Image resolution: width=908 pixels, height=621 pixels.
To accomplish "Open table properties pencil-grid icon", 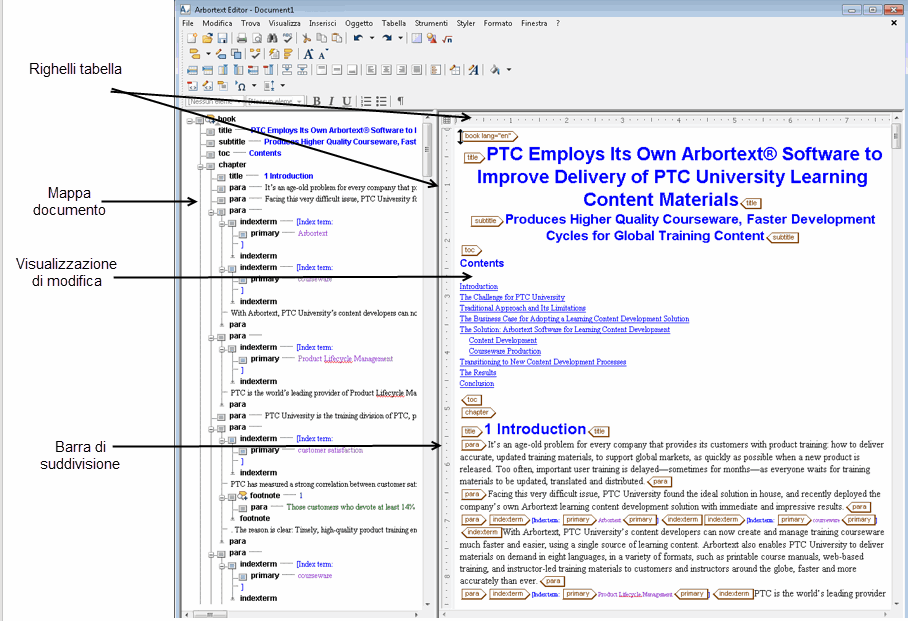I will pos(455,70).
